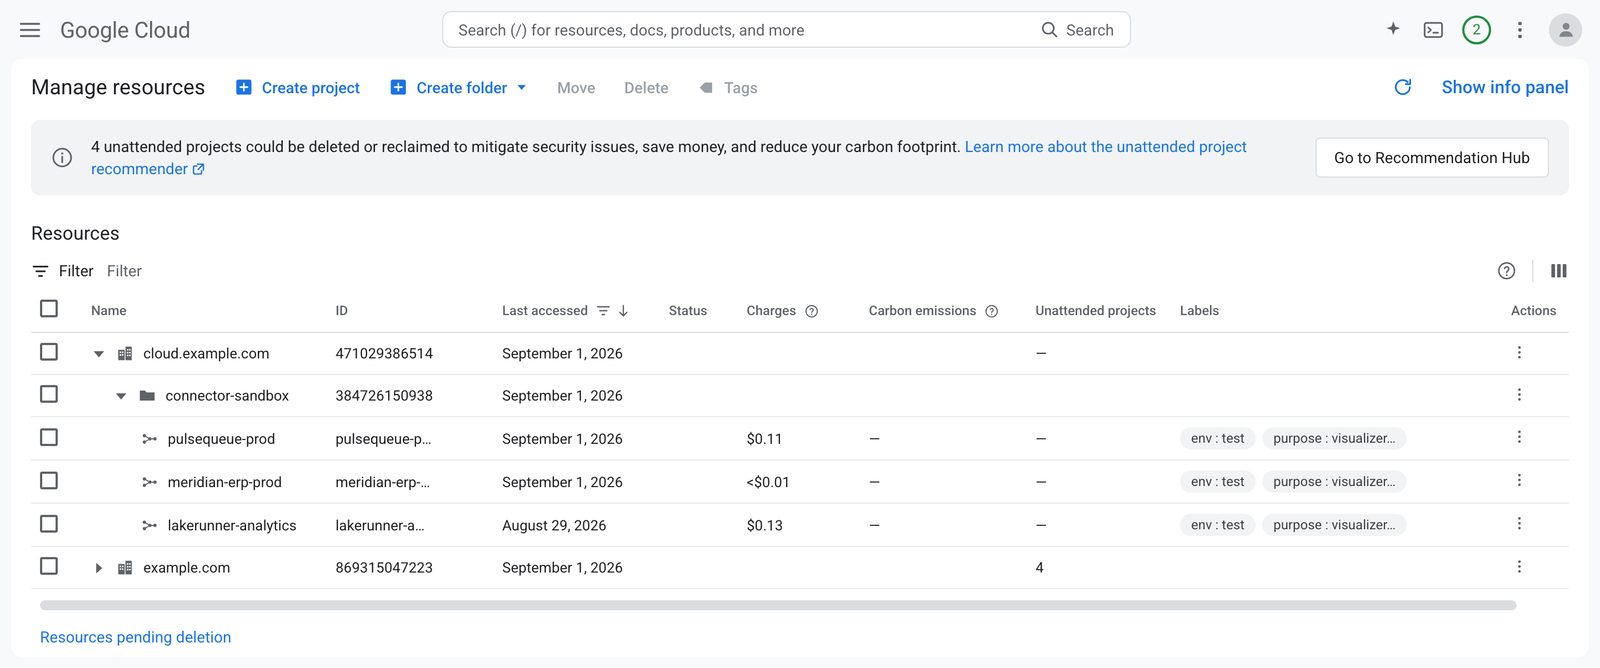The height and width of the screenshot is (668, 1600).
Task: Open actions menu for meridian-erp-prod
Action: [x=1519, y=481]
